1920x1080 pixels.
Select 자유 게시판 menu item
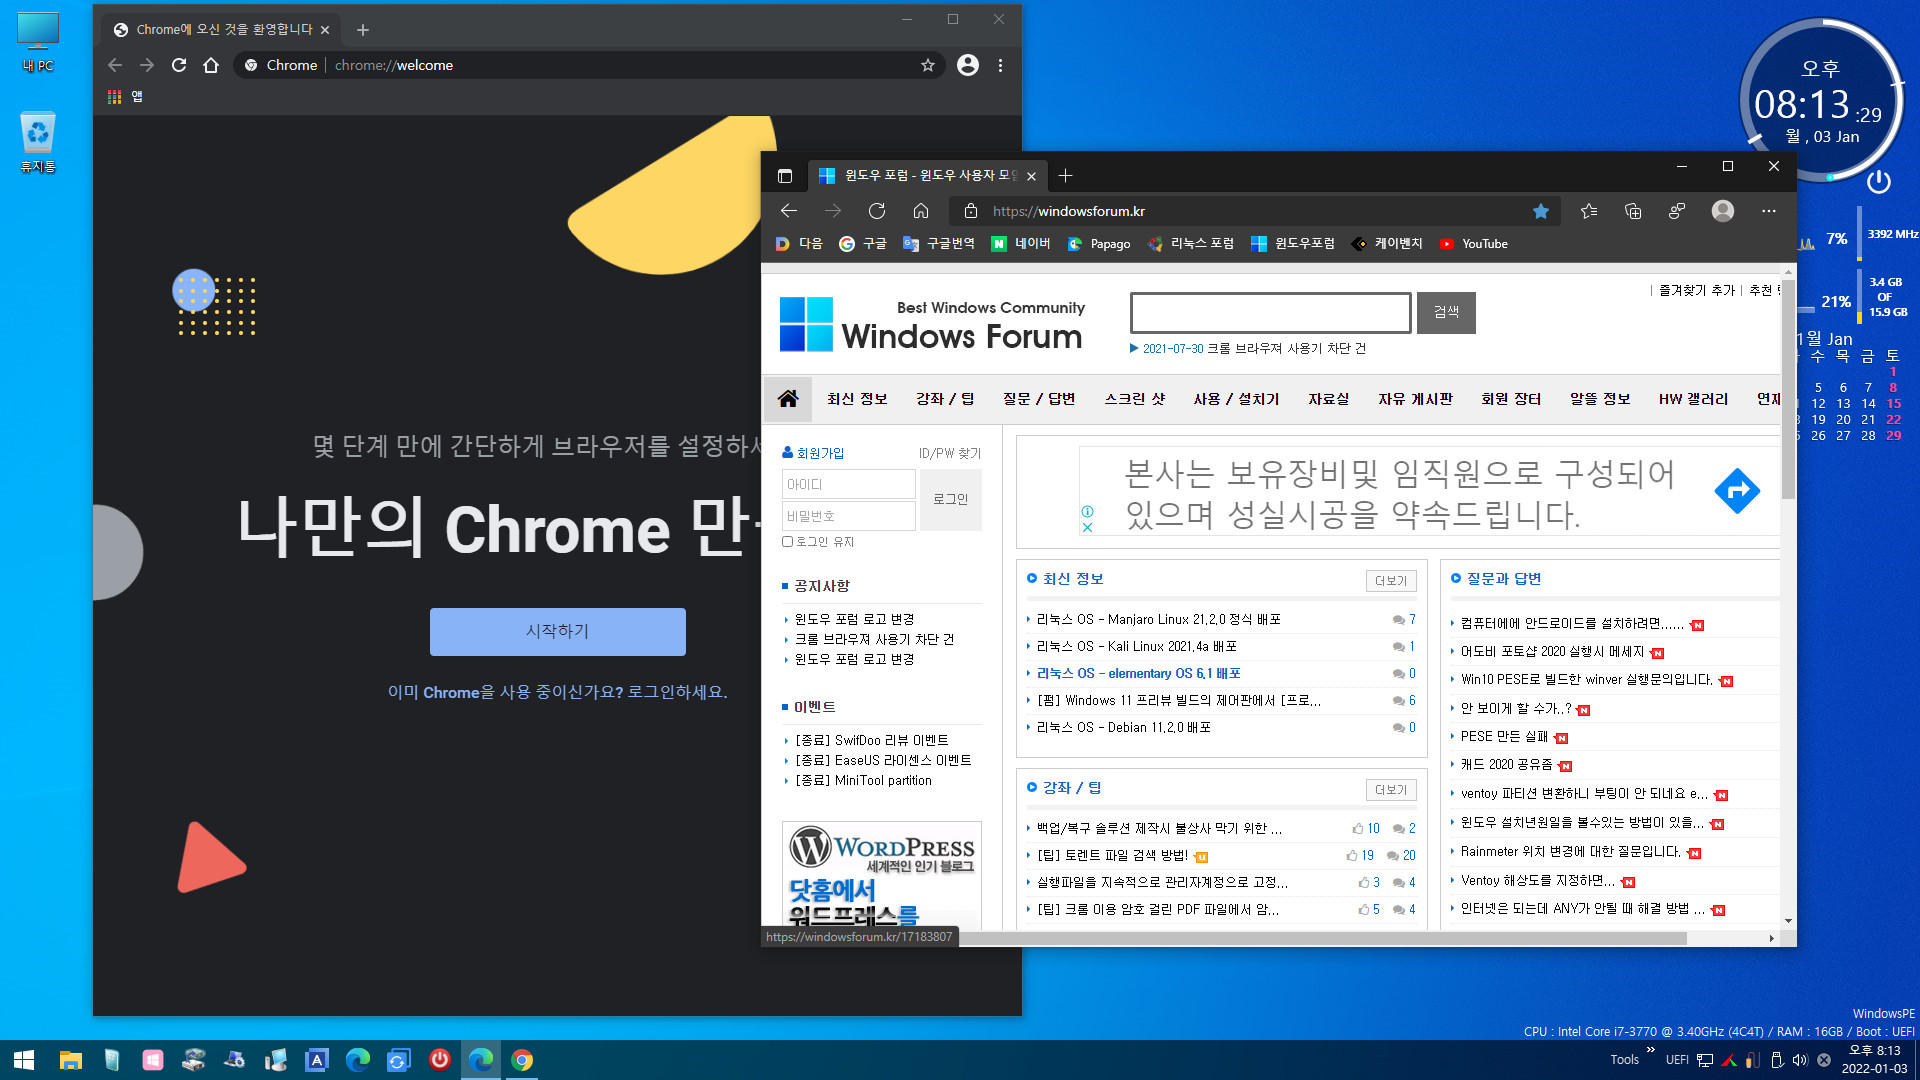[1415, 400]
